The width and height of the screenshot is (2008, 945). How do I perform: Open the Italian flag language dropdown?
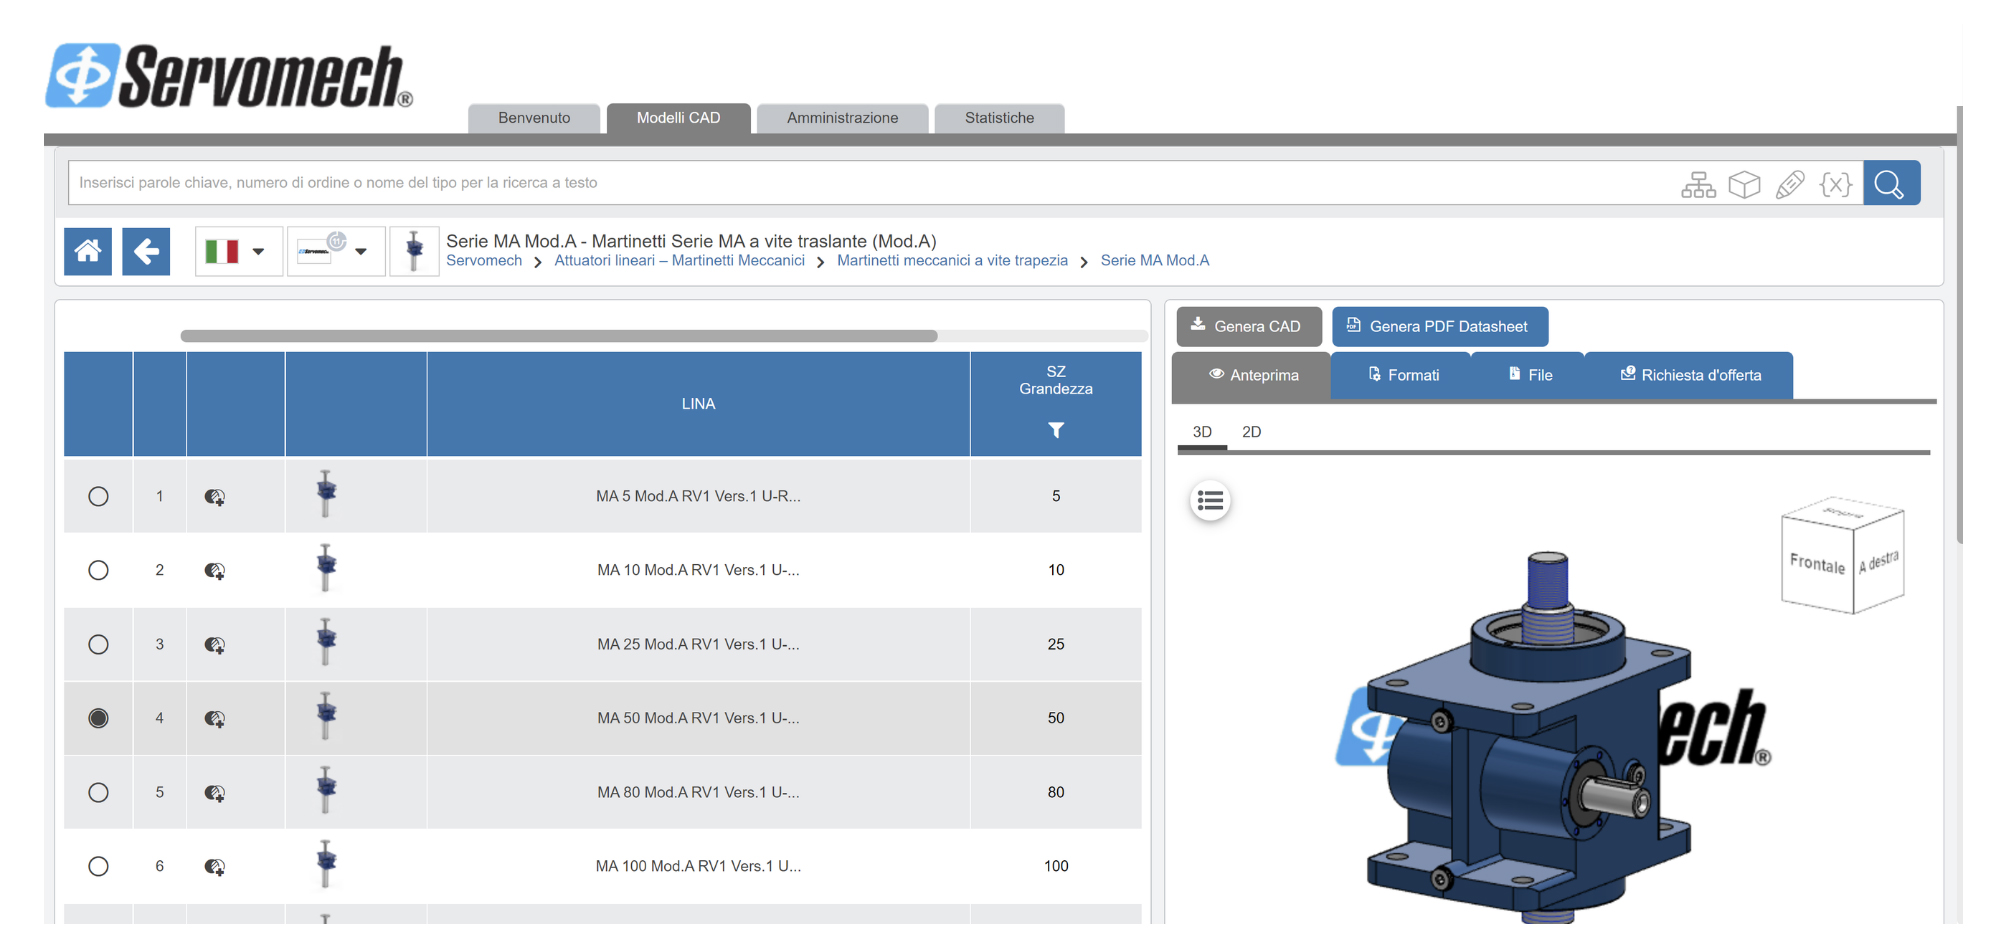point(238,251)
